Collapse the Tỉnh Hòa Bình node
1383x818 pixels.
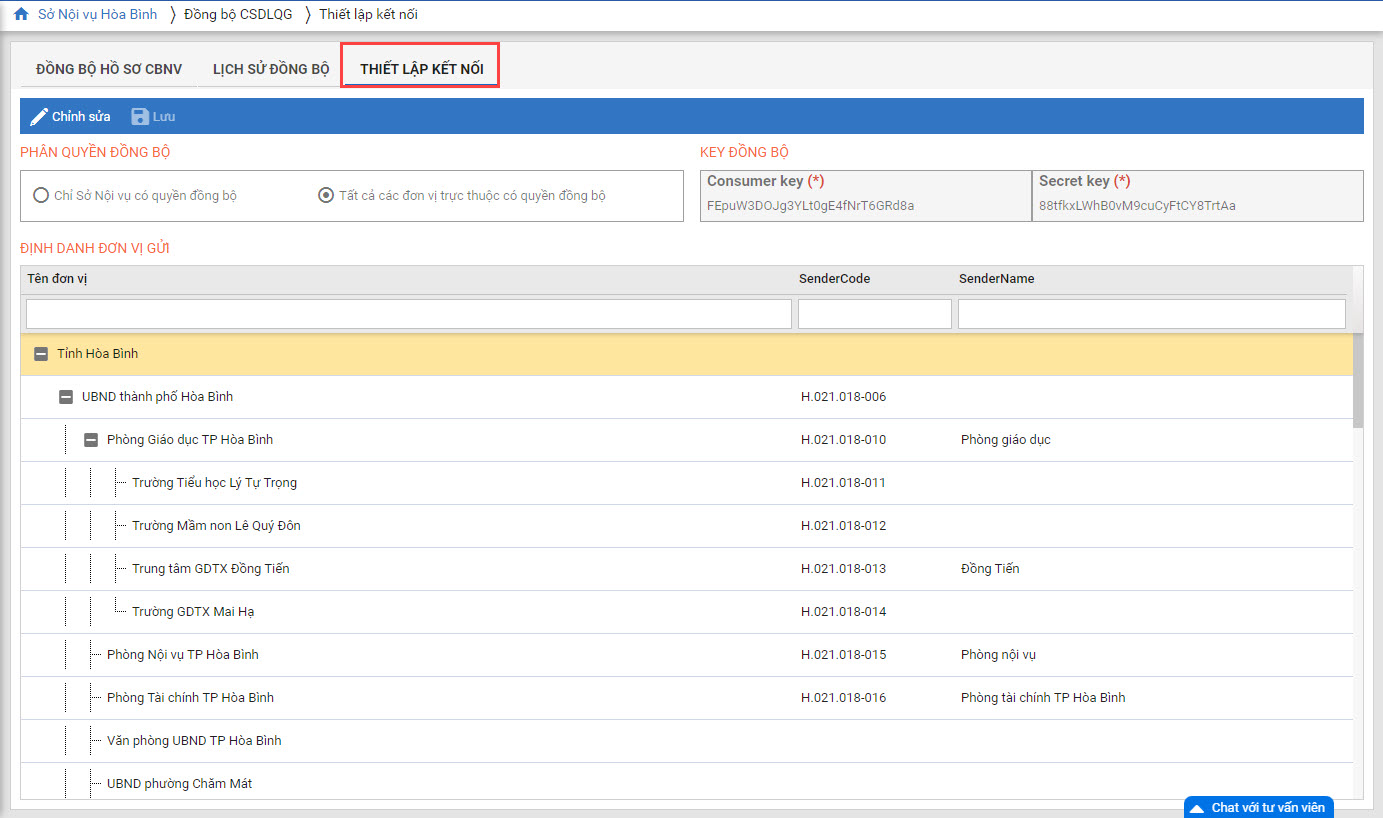coord(41,354)
